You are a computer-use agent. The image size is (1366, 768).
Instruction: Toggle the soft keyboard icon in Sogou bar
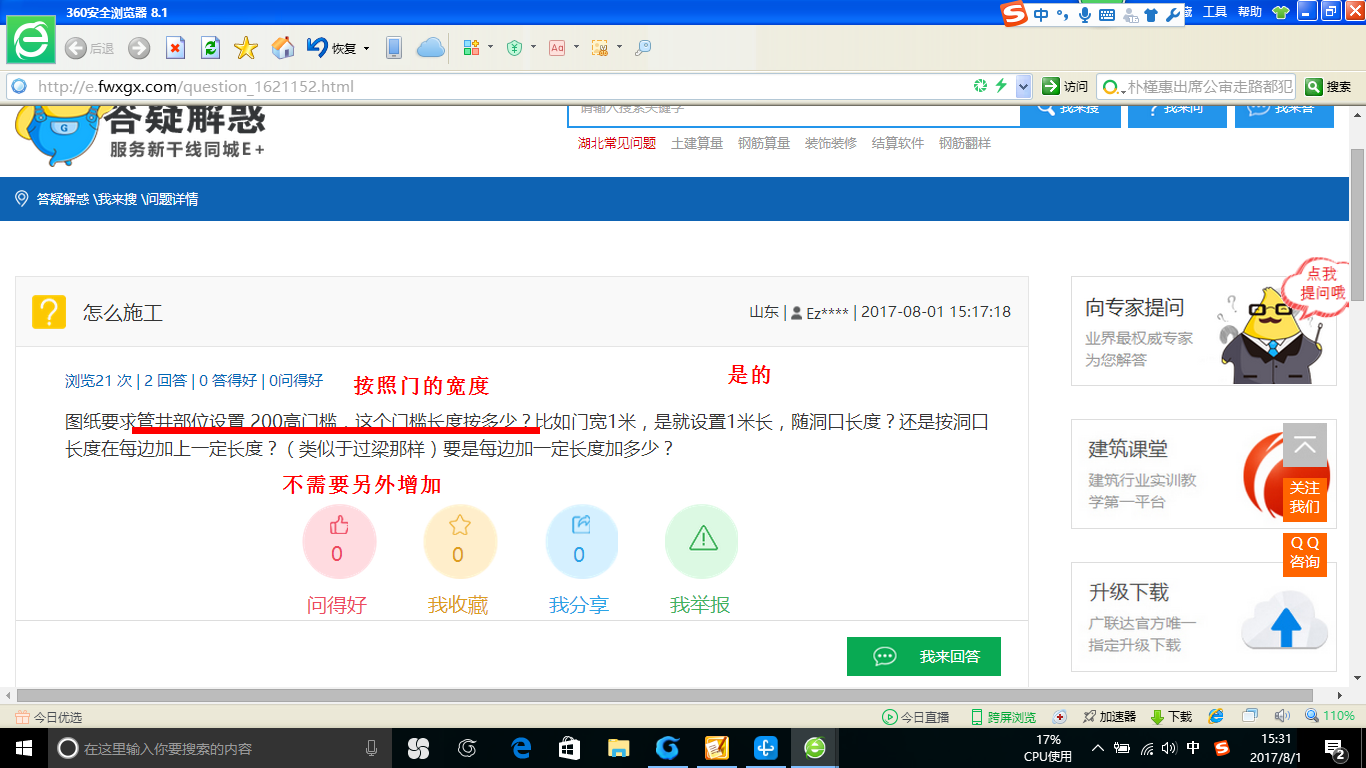coord(1109,12)
